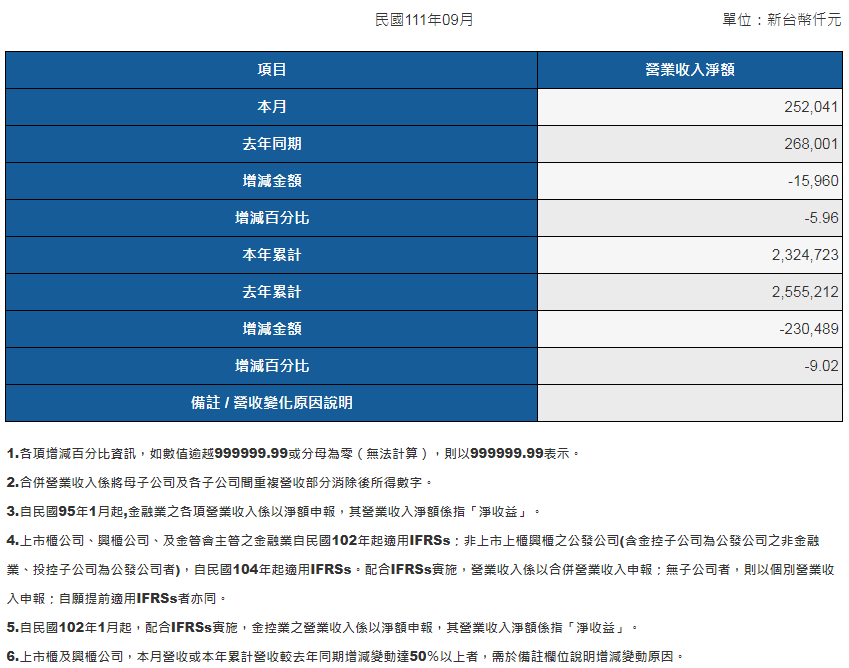Select note 1 about 999999.99 percentage
Image resolution: width=849 pixels, height=668 pixels.
293,454
